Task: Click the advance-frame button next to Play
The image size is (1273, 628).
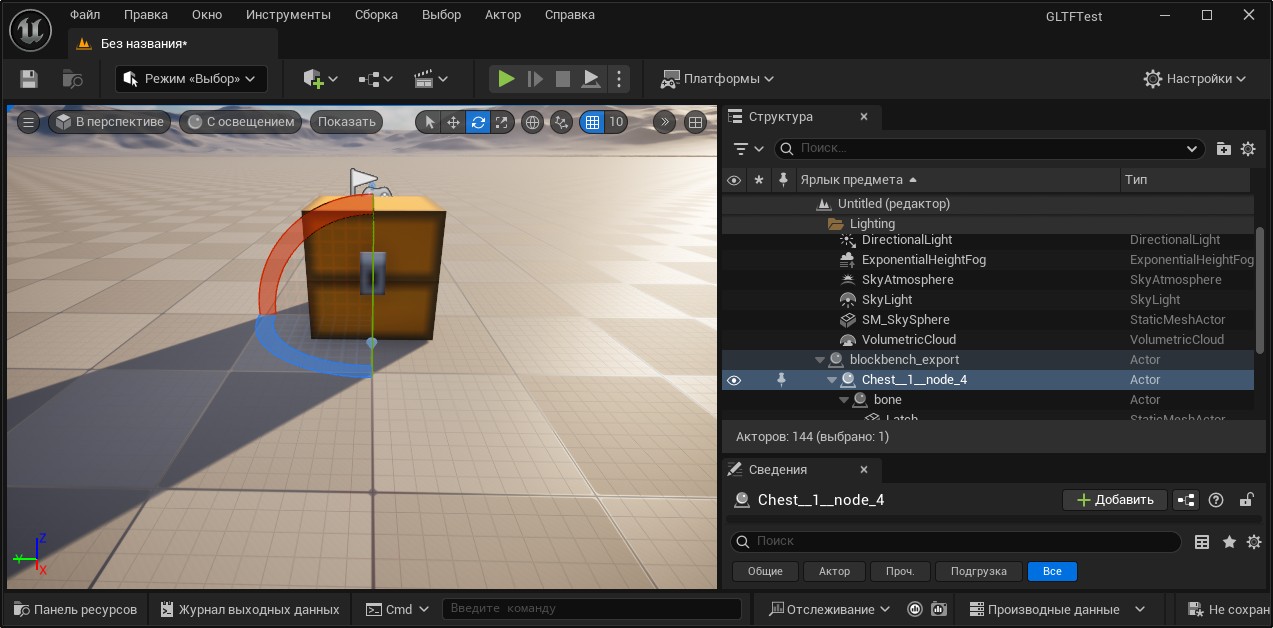Action: [x=535, y=78]
